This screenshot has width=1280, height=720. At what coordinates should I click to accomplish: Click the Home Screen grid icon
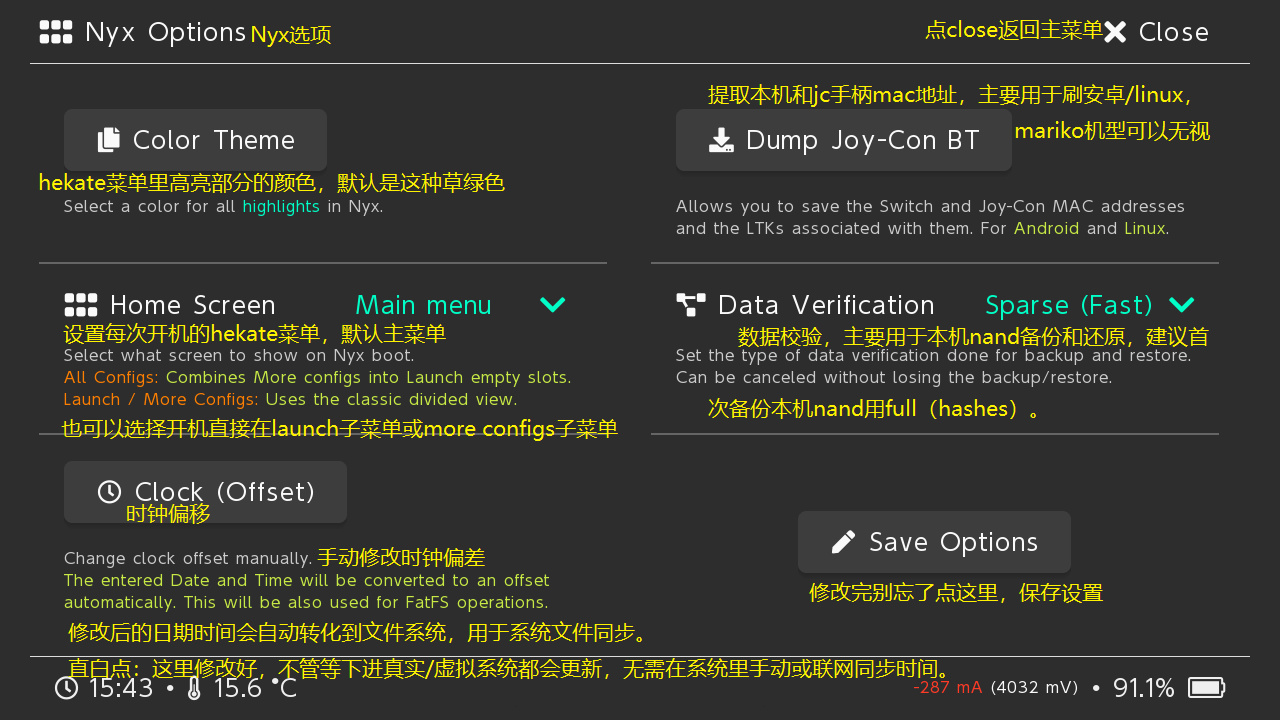[81, 305]
